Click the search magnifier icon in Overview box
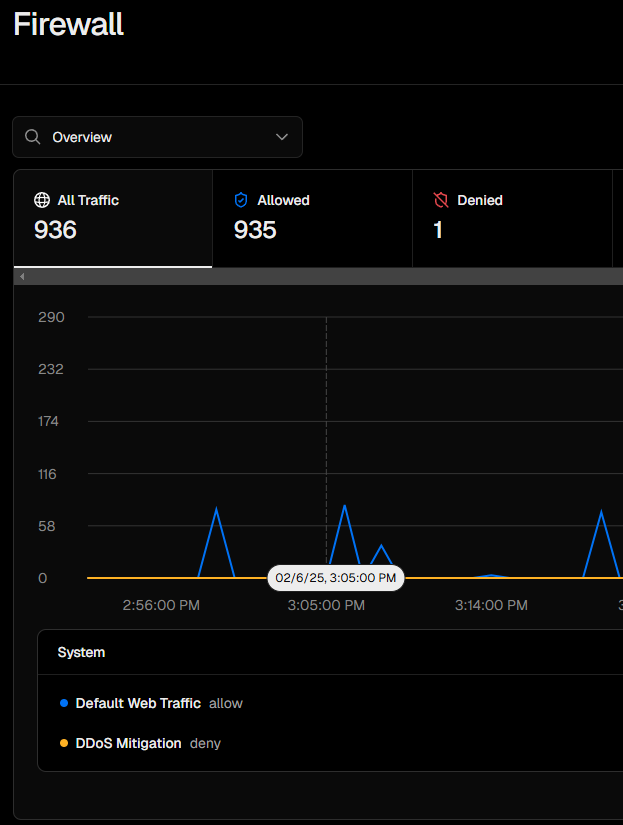 [x=33, y=137]
